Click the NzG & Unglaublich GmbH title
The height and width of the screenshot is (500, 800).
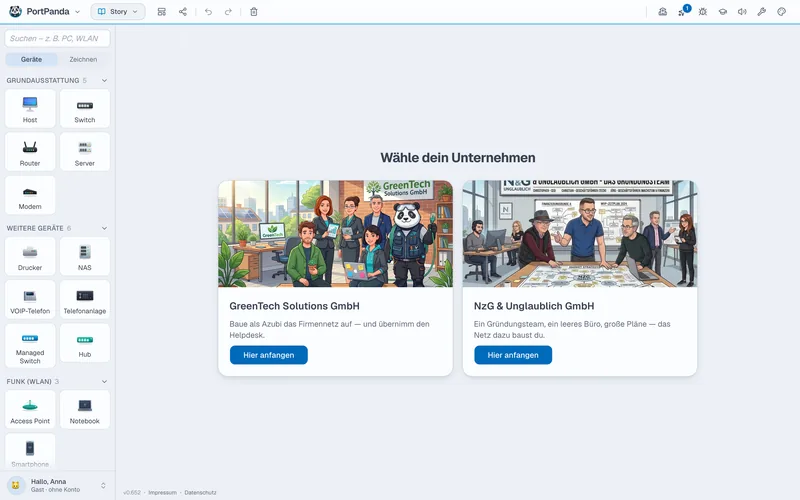pos(534,306)
